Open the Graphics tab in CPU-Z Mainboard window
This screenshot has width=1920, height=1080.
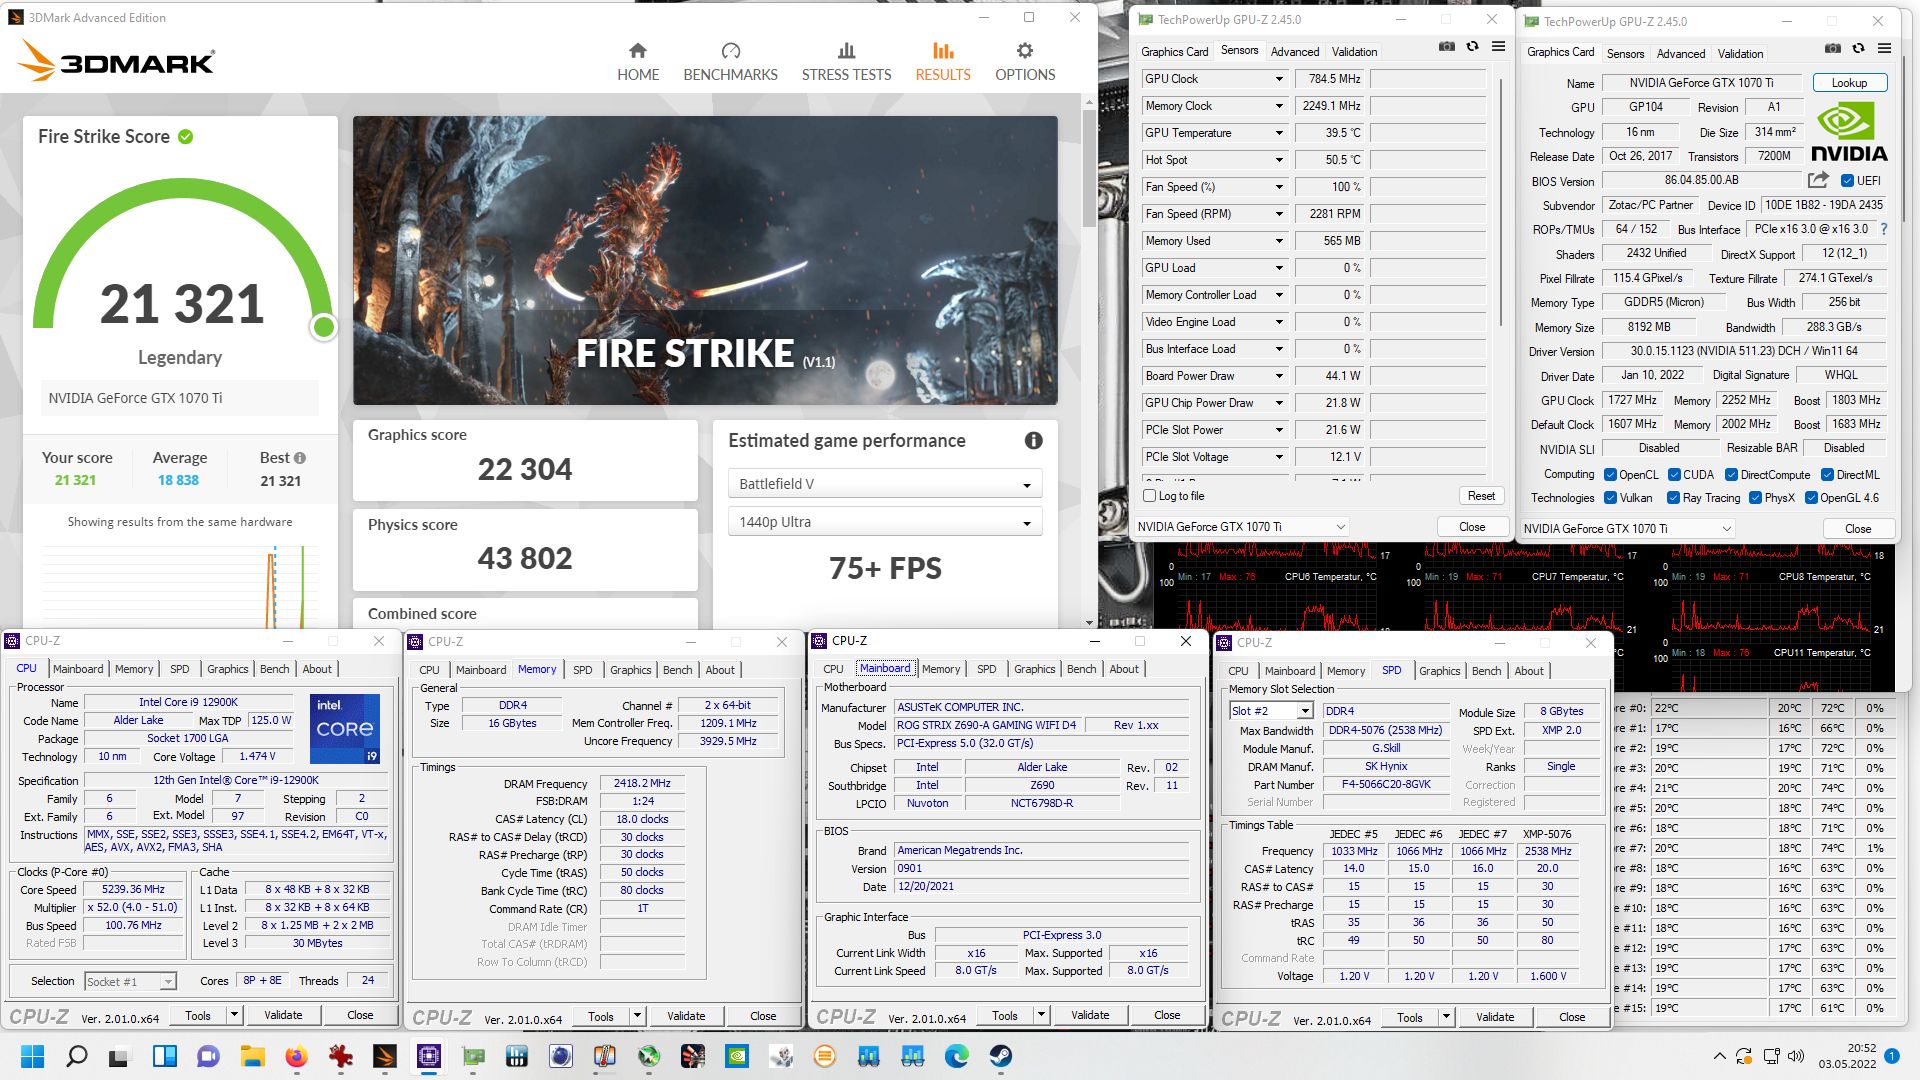[1034, 669]
